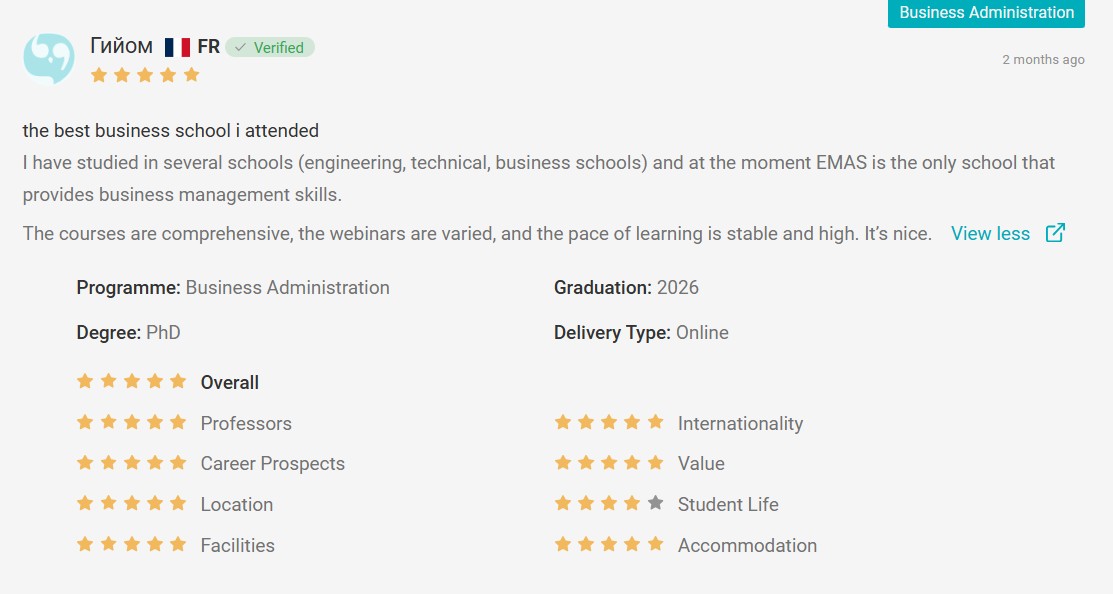Click the Programme value Business Administration
The image size is (1113, 594).
click(x=287, y=287)
